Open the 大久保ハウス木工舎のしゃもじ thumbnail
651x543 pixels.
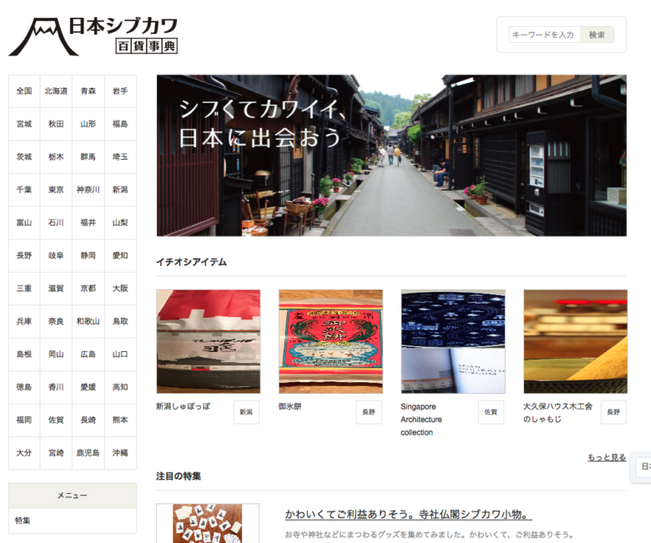(575, 341)
